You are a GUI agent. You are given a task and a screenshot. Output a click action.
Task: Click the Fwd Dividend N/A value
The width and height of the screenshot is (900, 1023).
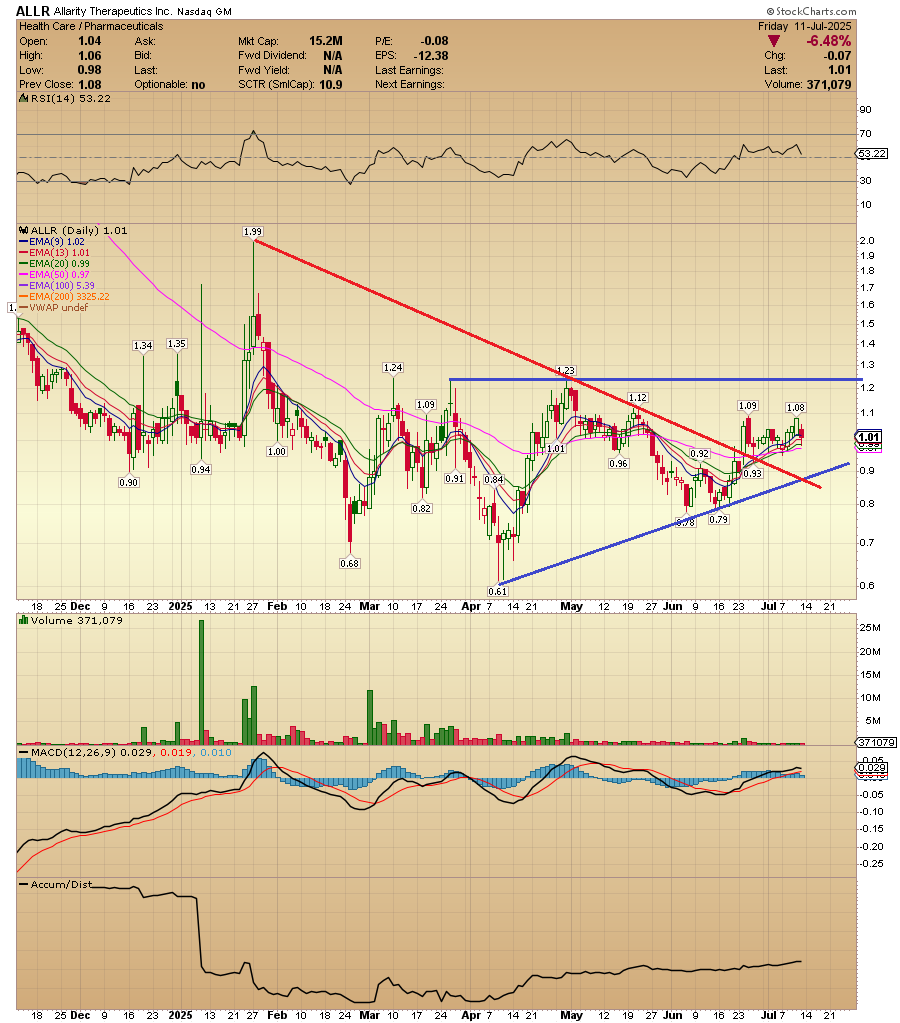click(332, 55)
